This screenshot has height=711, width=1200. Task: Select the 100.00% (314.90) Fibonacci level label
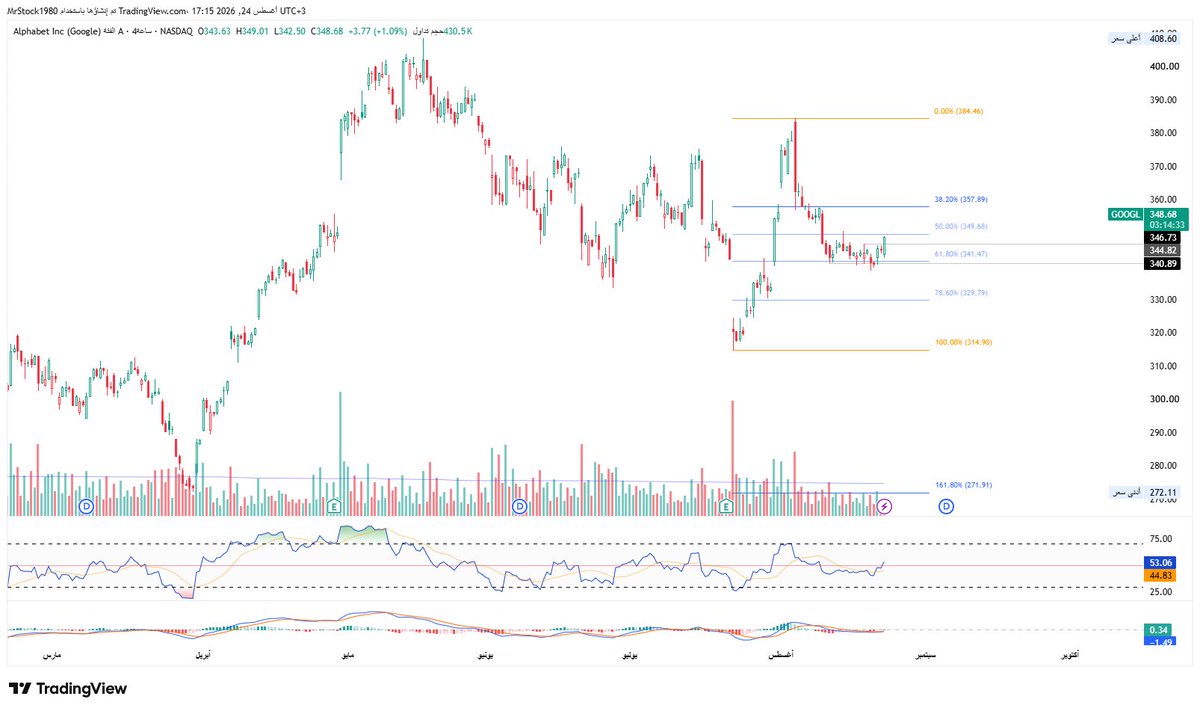pos(962,342)
